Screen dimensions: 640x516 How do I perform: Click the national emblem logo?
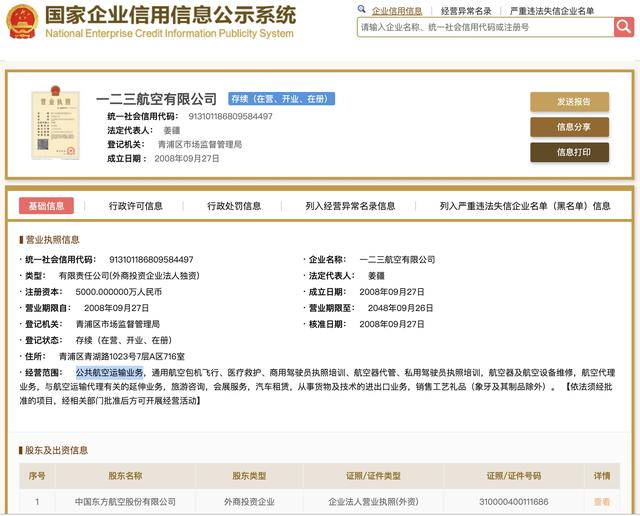[x=22, y=21]
